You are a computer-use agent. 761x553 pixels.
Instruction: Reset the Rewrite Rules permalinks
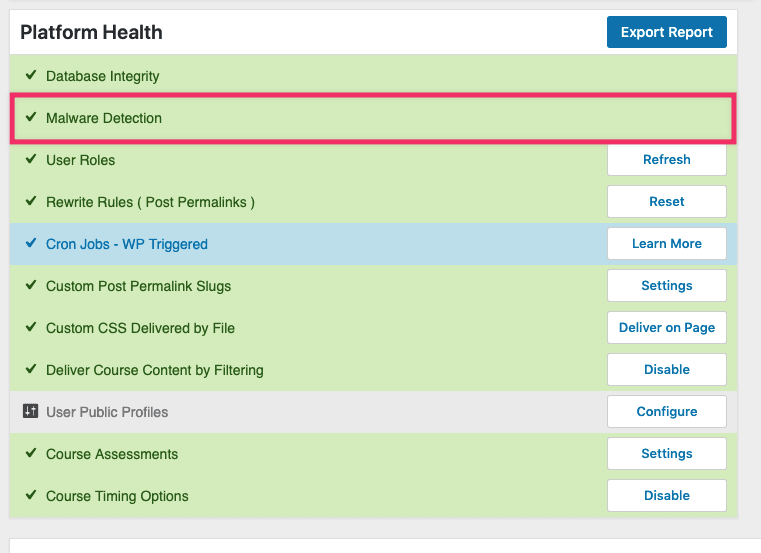tap(666, 201)
